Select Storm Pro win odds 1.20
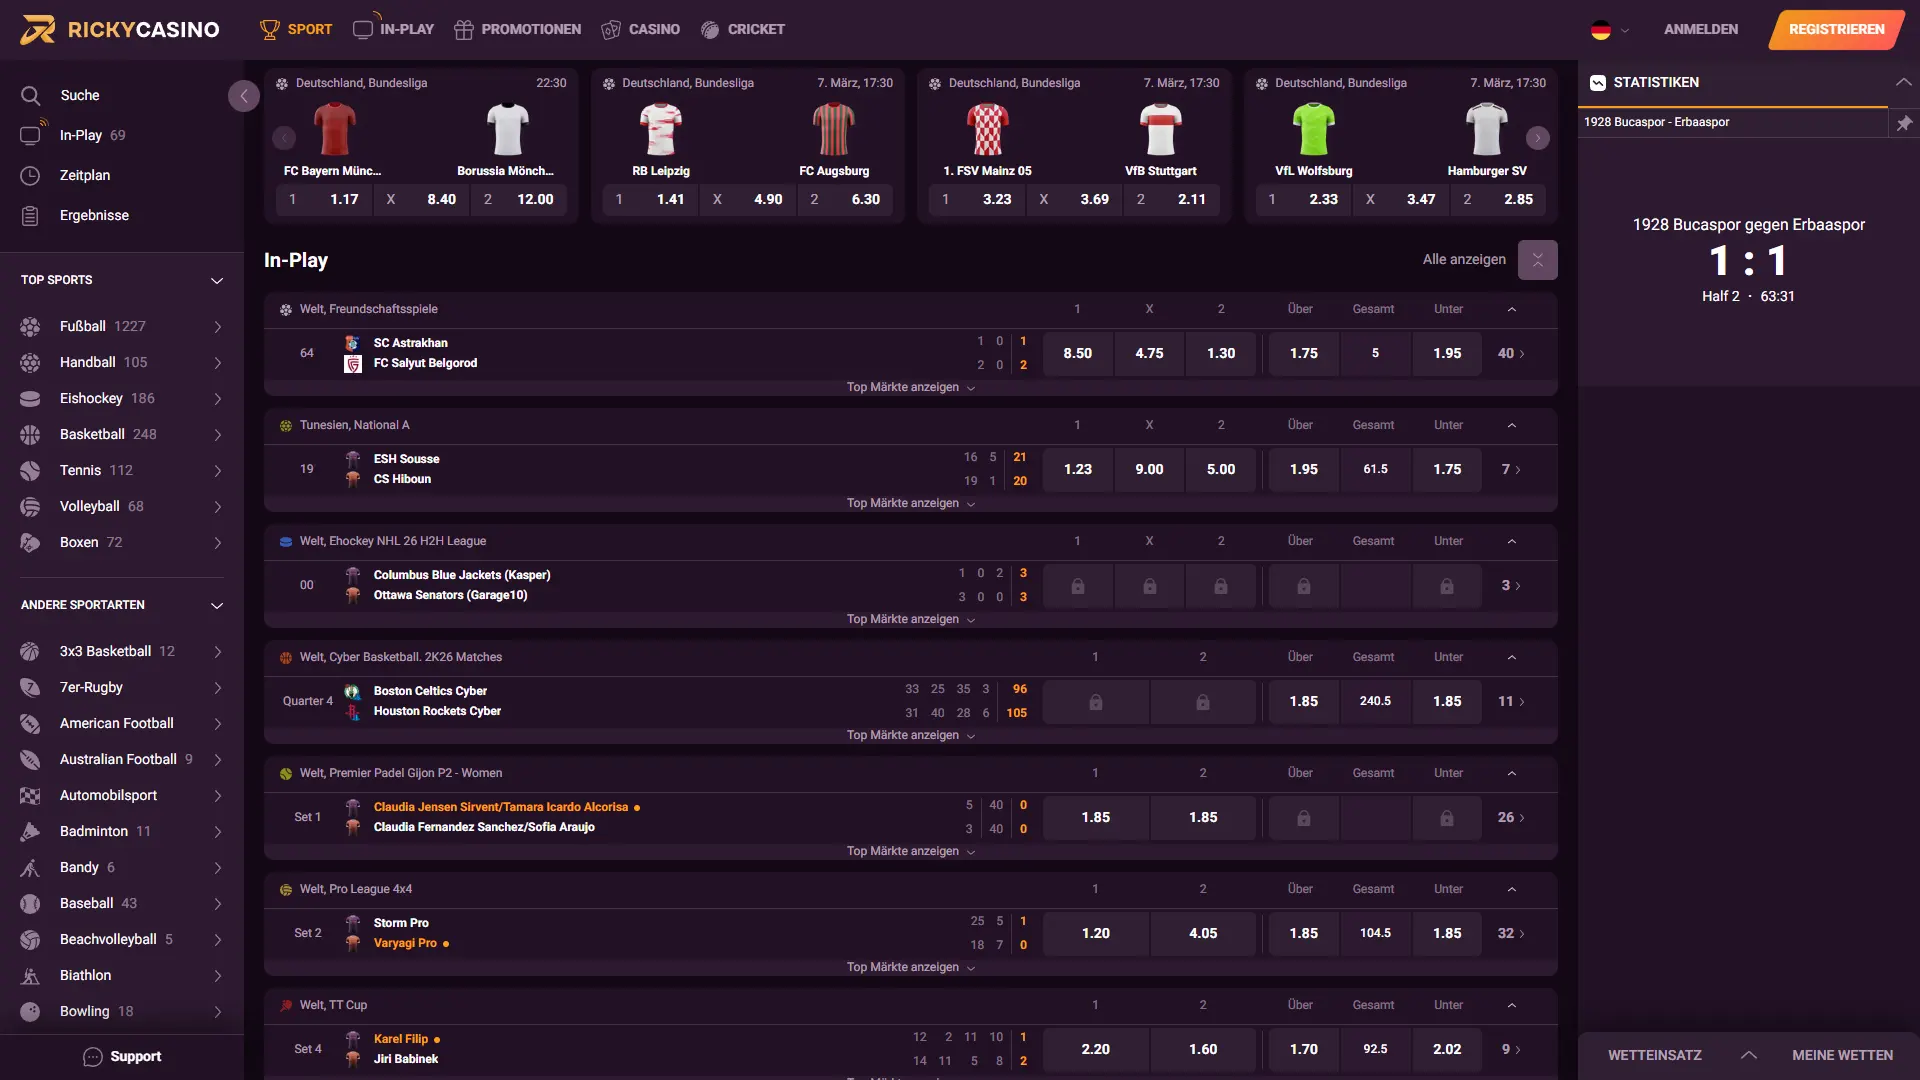Screen dimensions: 1920x1080 pos(1096,933)
